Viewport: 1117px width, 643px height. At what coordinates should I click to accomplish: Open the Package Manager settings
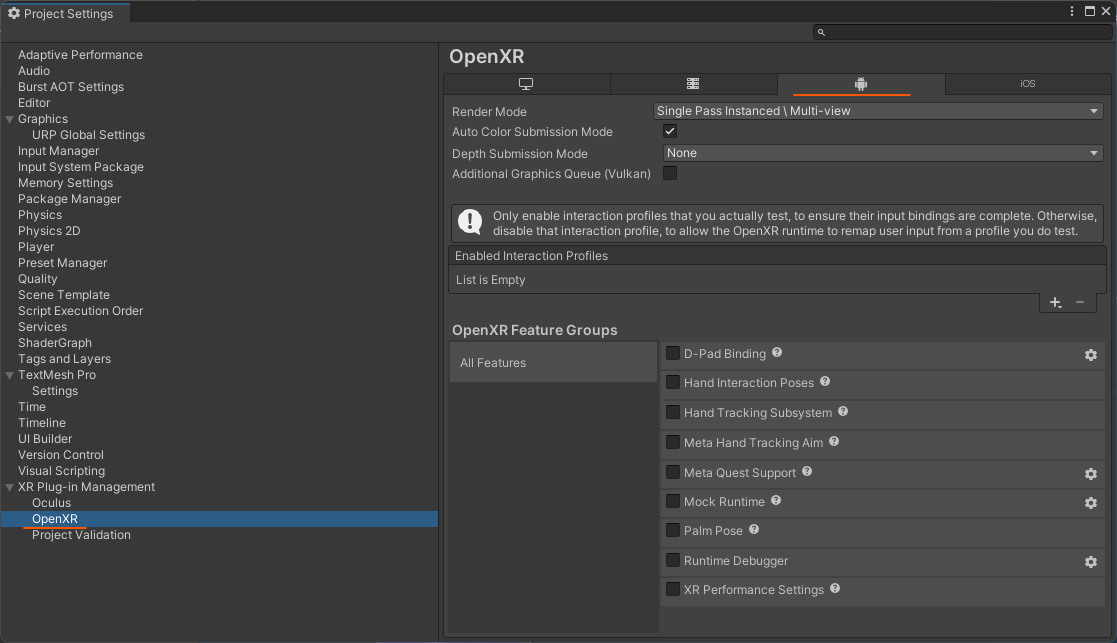tap(69, 199)
